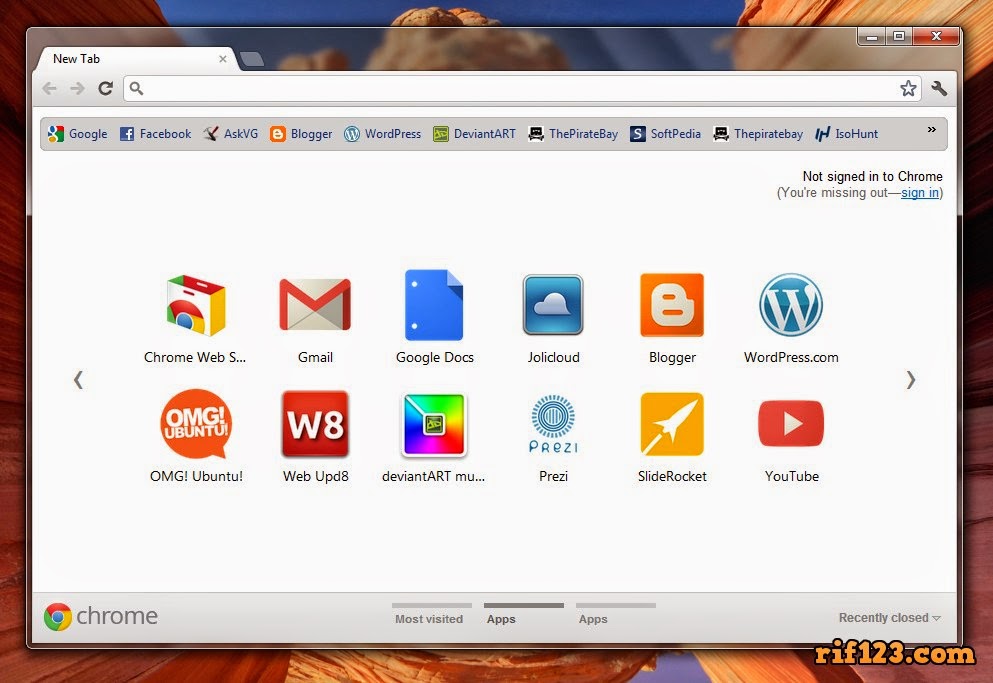The image size is (993, 683).
Task: Open the lowercase Thepiratebay bookmark
Action: point(758,134)
